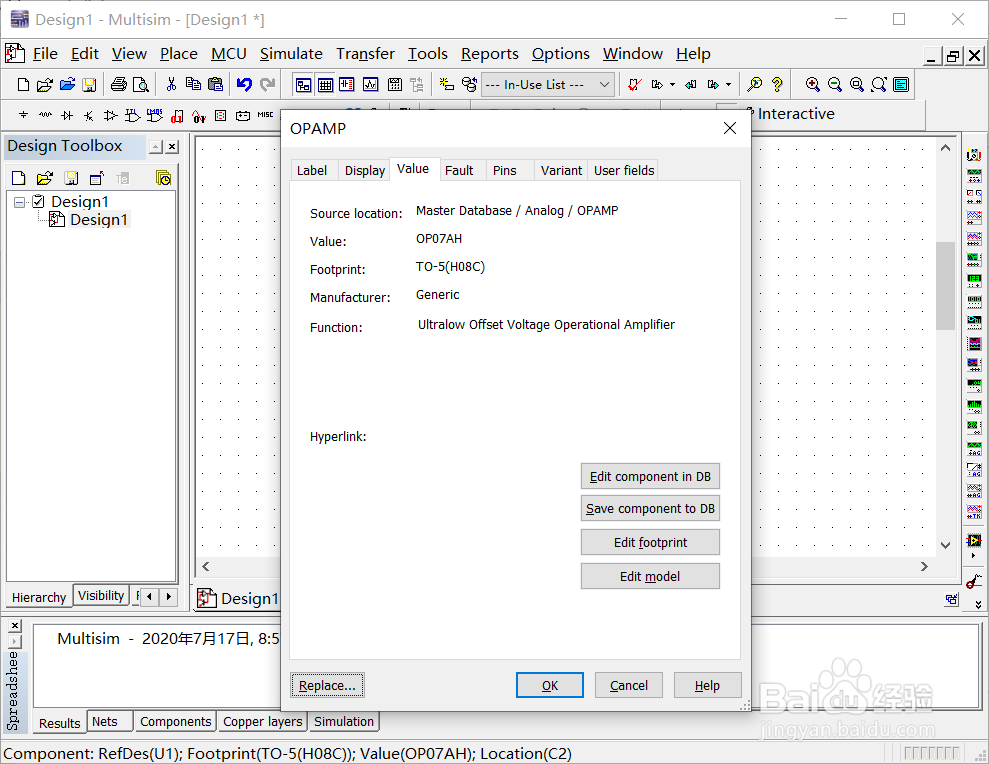Place a basic resistor component
Image resolution: width=989 pixels, height=764 pixels.
[x=45, y=115]
